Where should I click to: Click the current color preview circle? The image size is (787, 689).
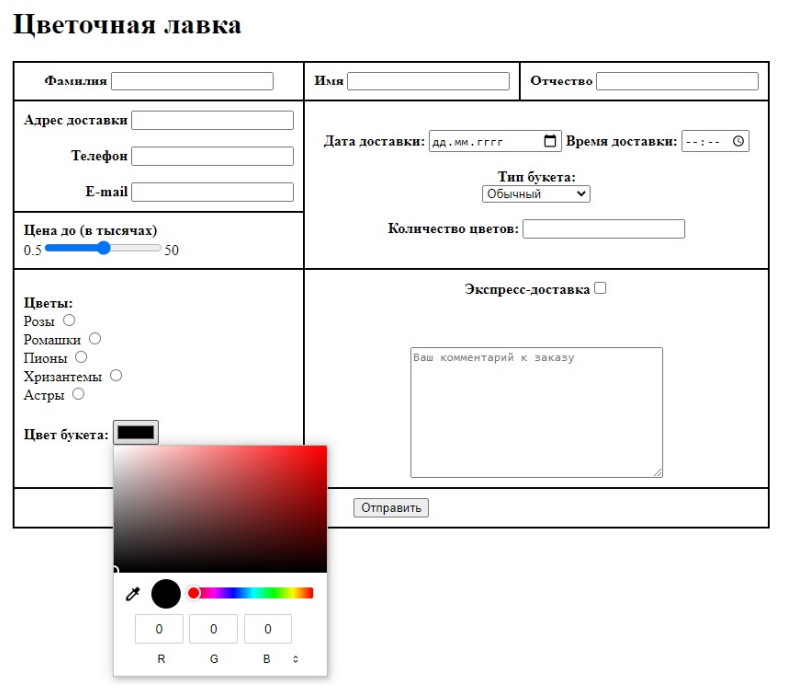pyautogui.click(x=166, y=594)
